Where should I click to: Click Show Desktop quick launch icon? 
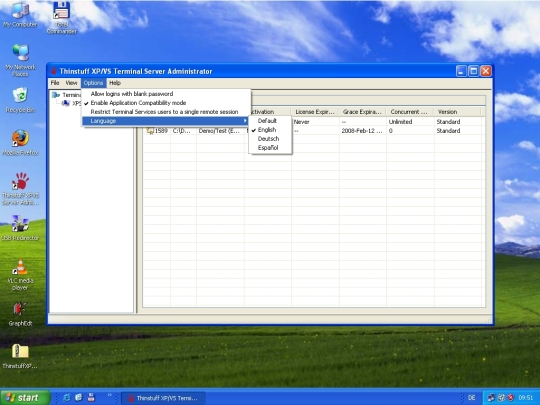pyautogui.click(x=79, y=397)
